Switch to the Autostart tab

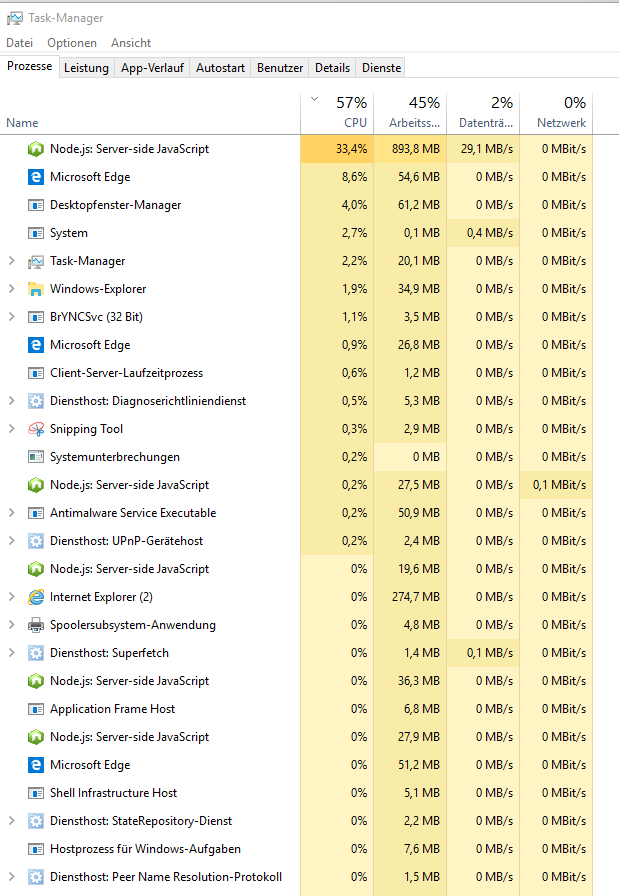tap(220, 68)
